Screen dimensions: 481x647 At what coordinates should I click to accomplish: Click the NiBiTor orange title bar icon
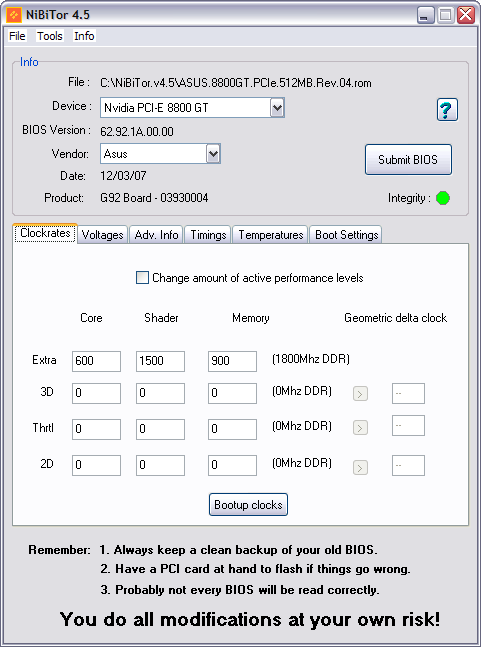point(14,15)
